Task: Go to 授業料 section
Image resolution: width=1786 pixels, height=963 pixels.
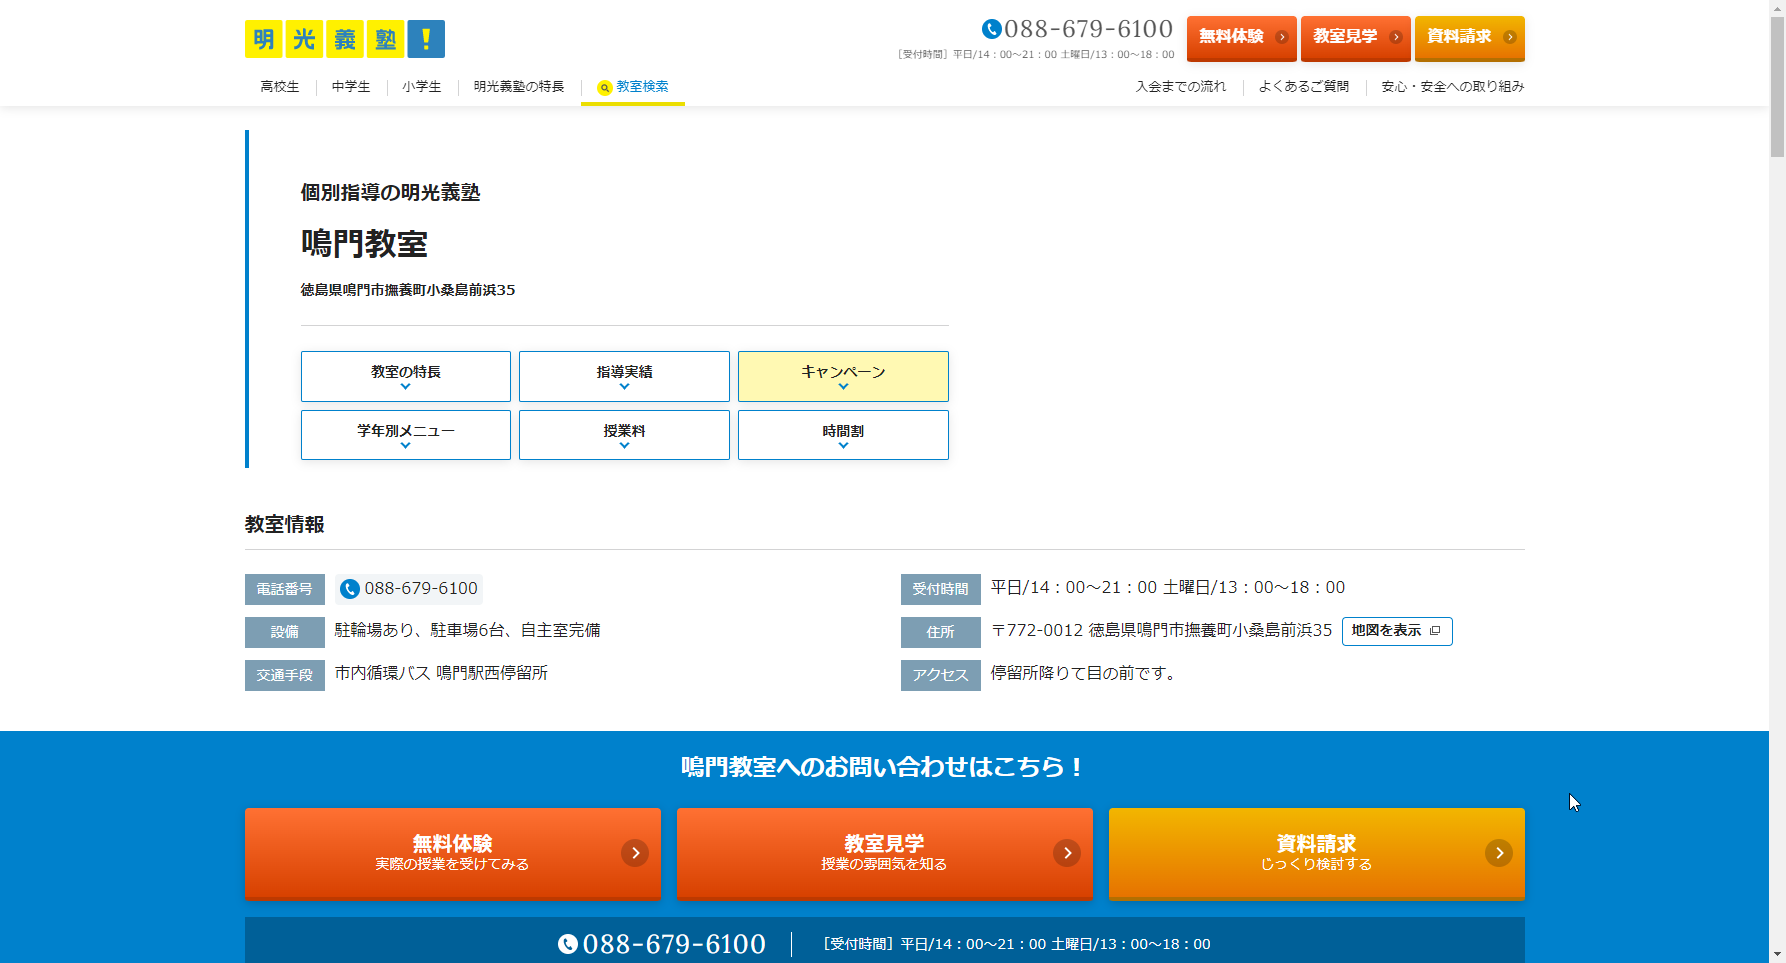Action: (x=624, y=435)
